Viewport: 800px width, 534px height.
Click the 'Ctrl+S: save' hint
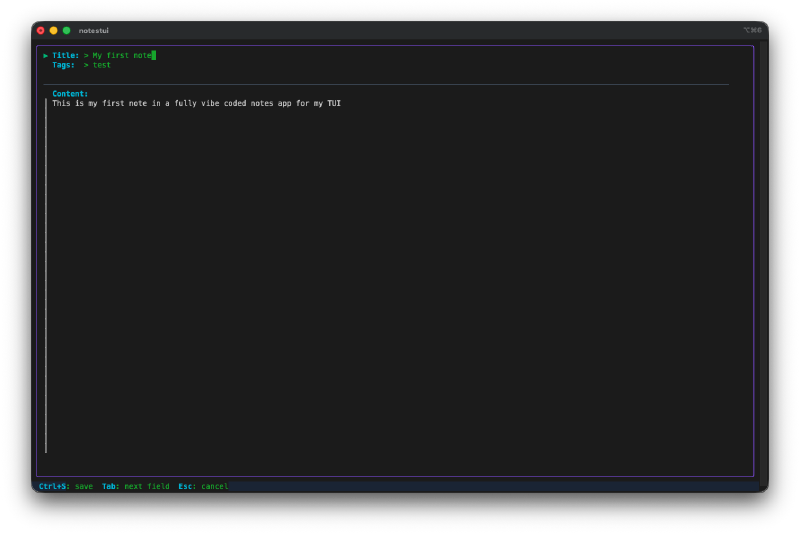[x=66, y=486]
